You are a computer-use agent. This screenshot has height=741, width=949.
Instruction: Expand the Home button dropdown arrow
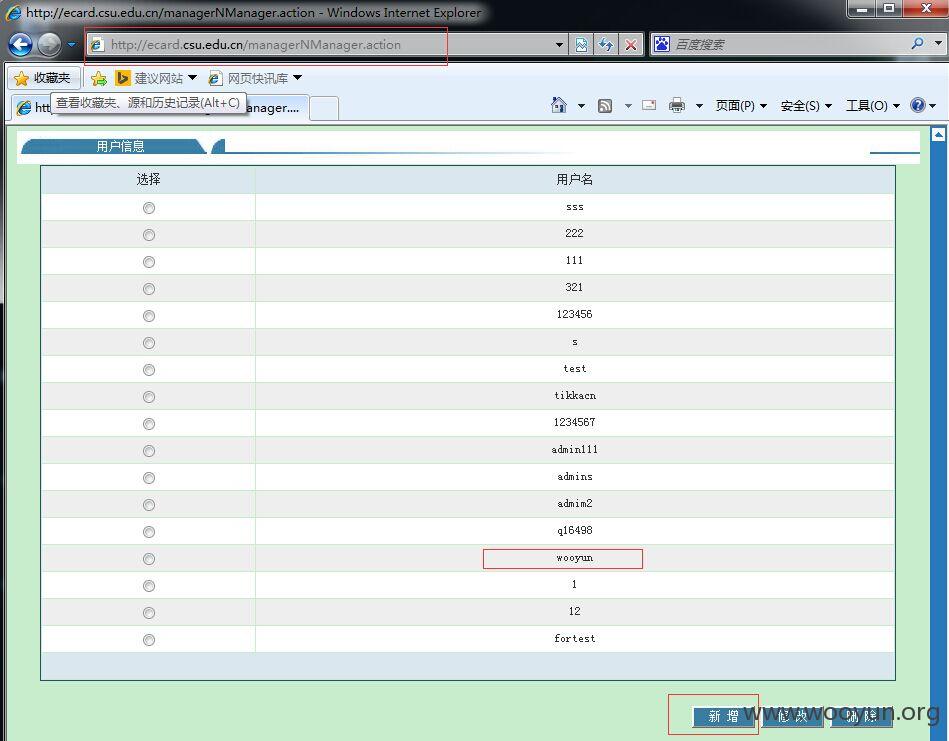[581, 106]
